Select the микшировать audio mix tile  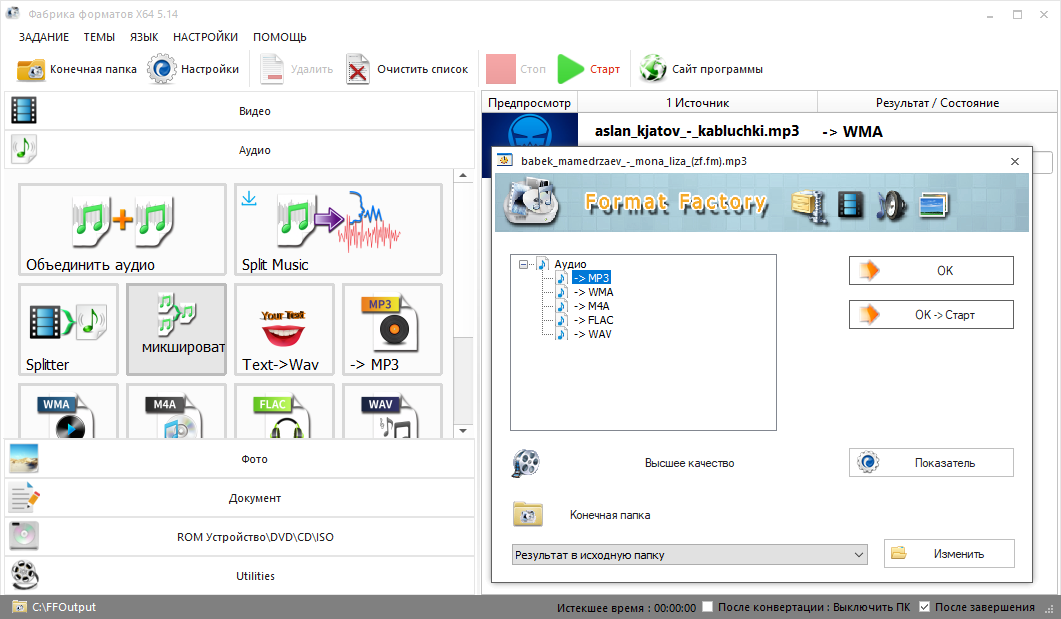coord(177,329)
